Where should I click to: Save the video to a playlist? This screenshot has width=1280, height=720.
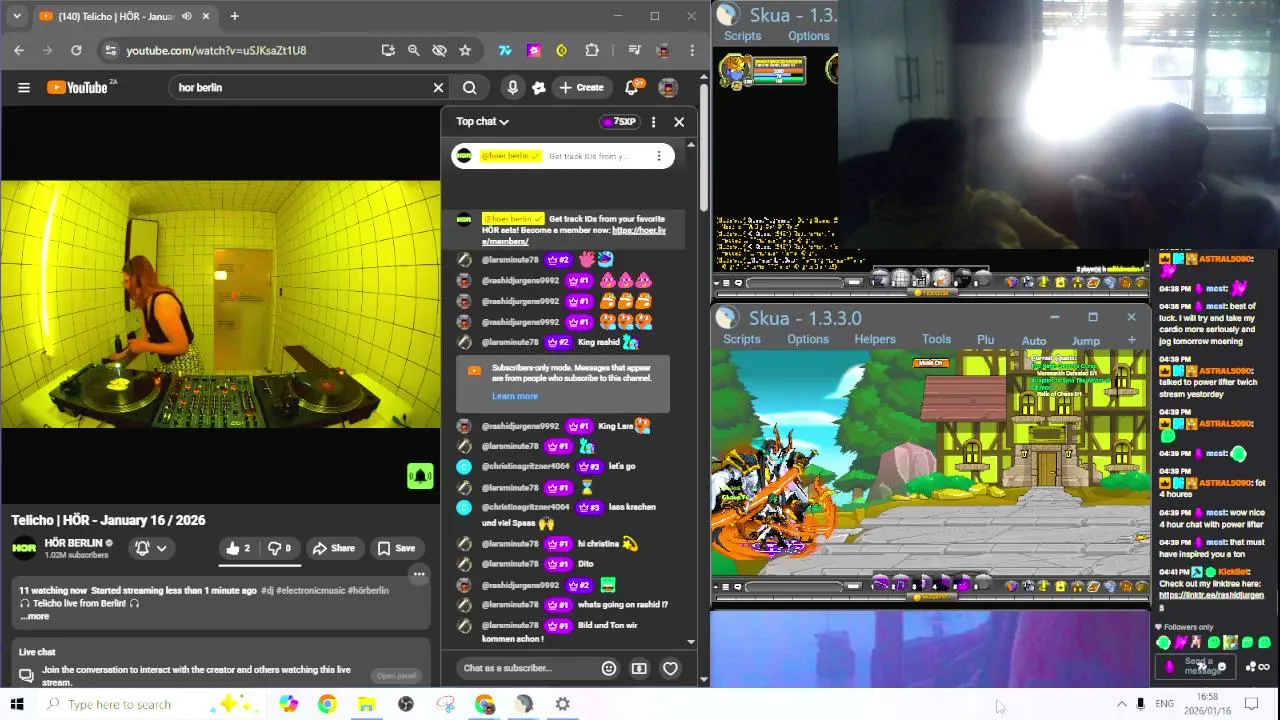pos(396,548)
